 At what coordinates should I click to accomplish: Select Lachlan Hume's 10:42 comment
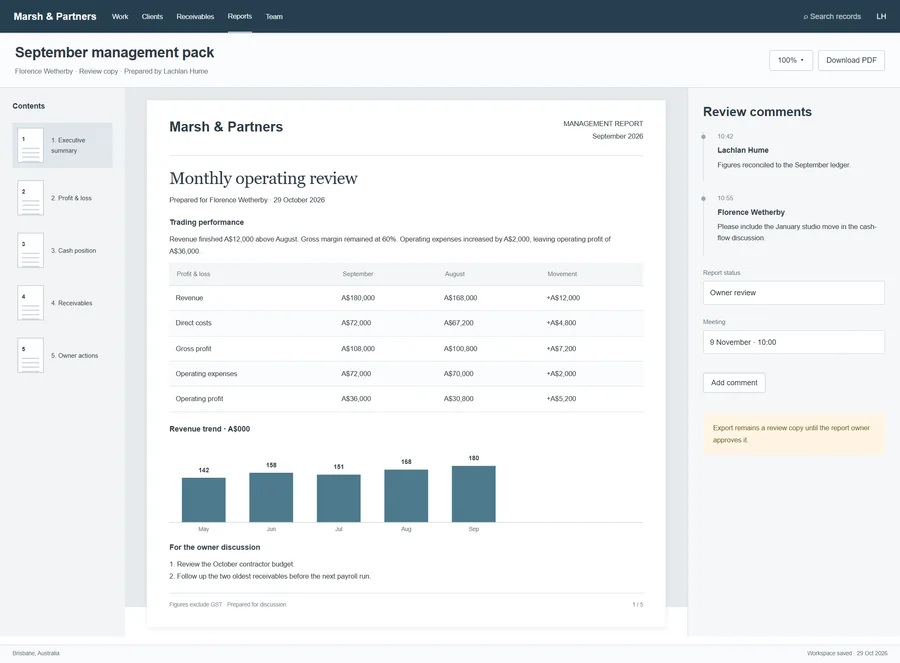click(x=795, y=152)
